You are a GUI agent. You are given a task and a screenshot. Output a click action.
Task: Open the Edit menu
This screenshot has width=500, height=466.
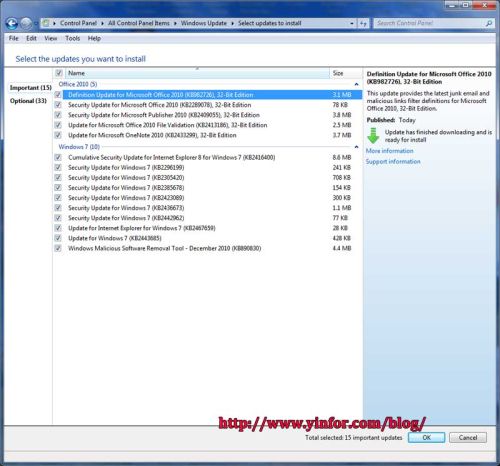[31, 38]
